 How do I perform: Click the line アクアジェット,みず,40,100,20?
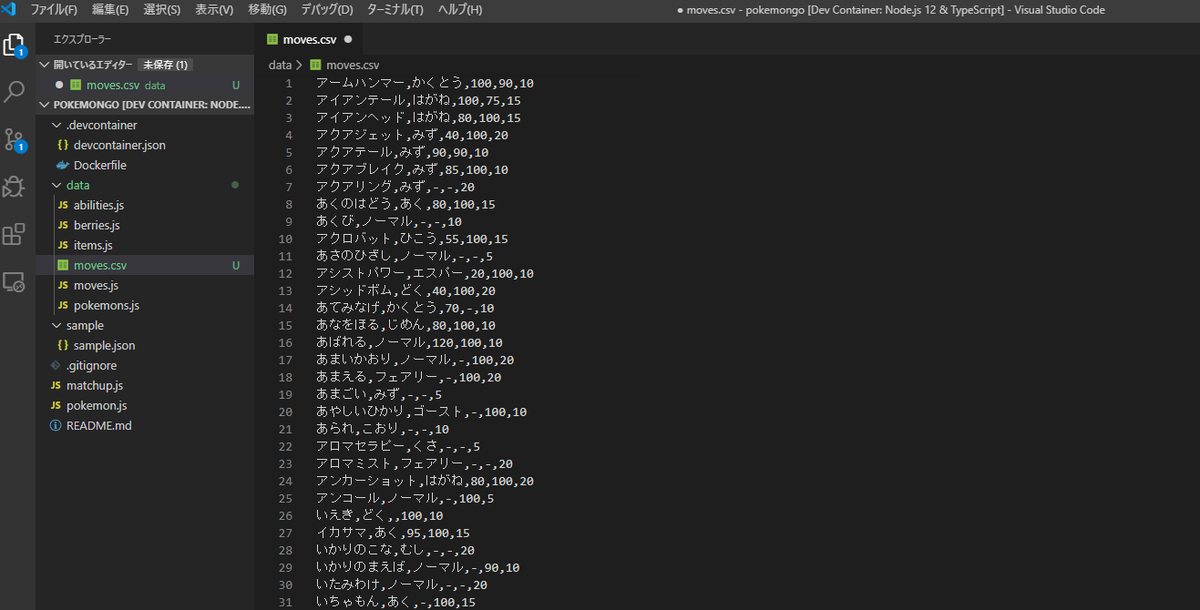[412, 135]
